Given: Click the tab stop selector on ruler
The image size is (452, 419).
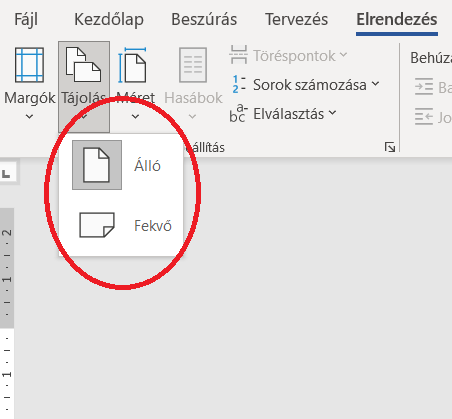Looking at the screenshot, I should tap(7, 173).
